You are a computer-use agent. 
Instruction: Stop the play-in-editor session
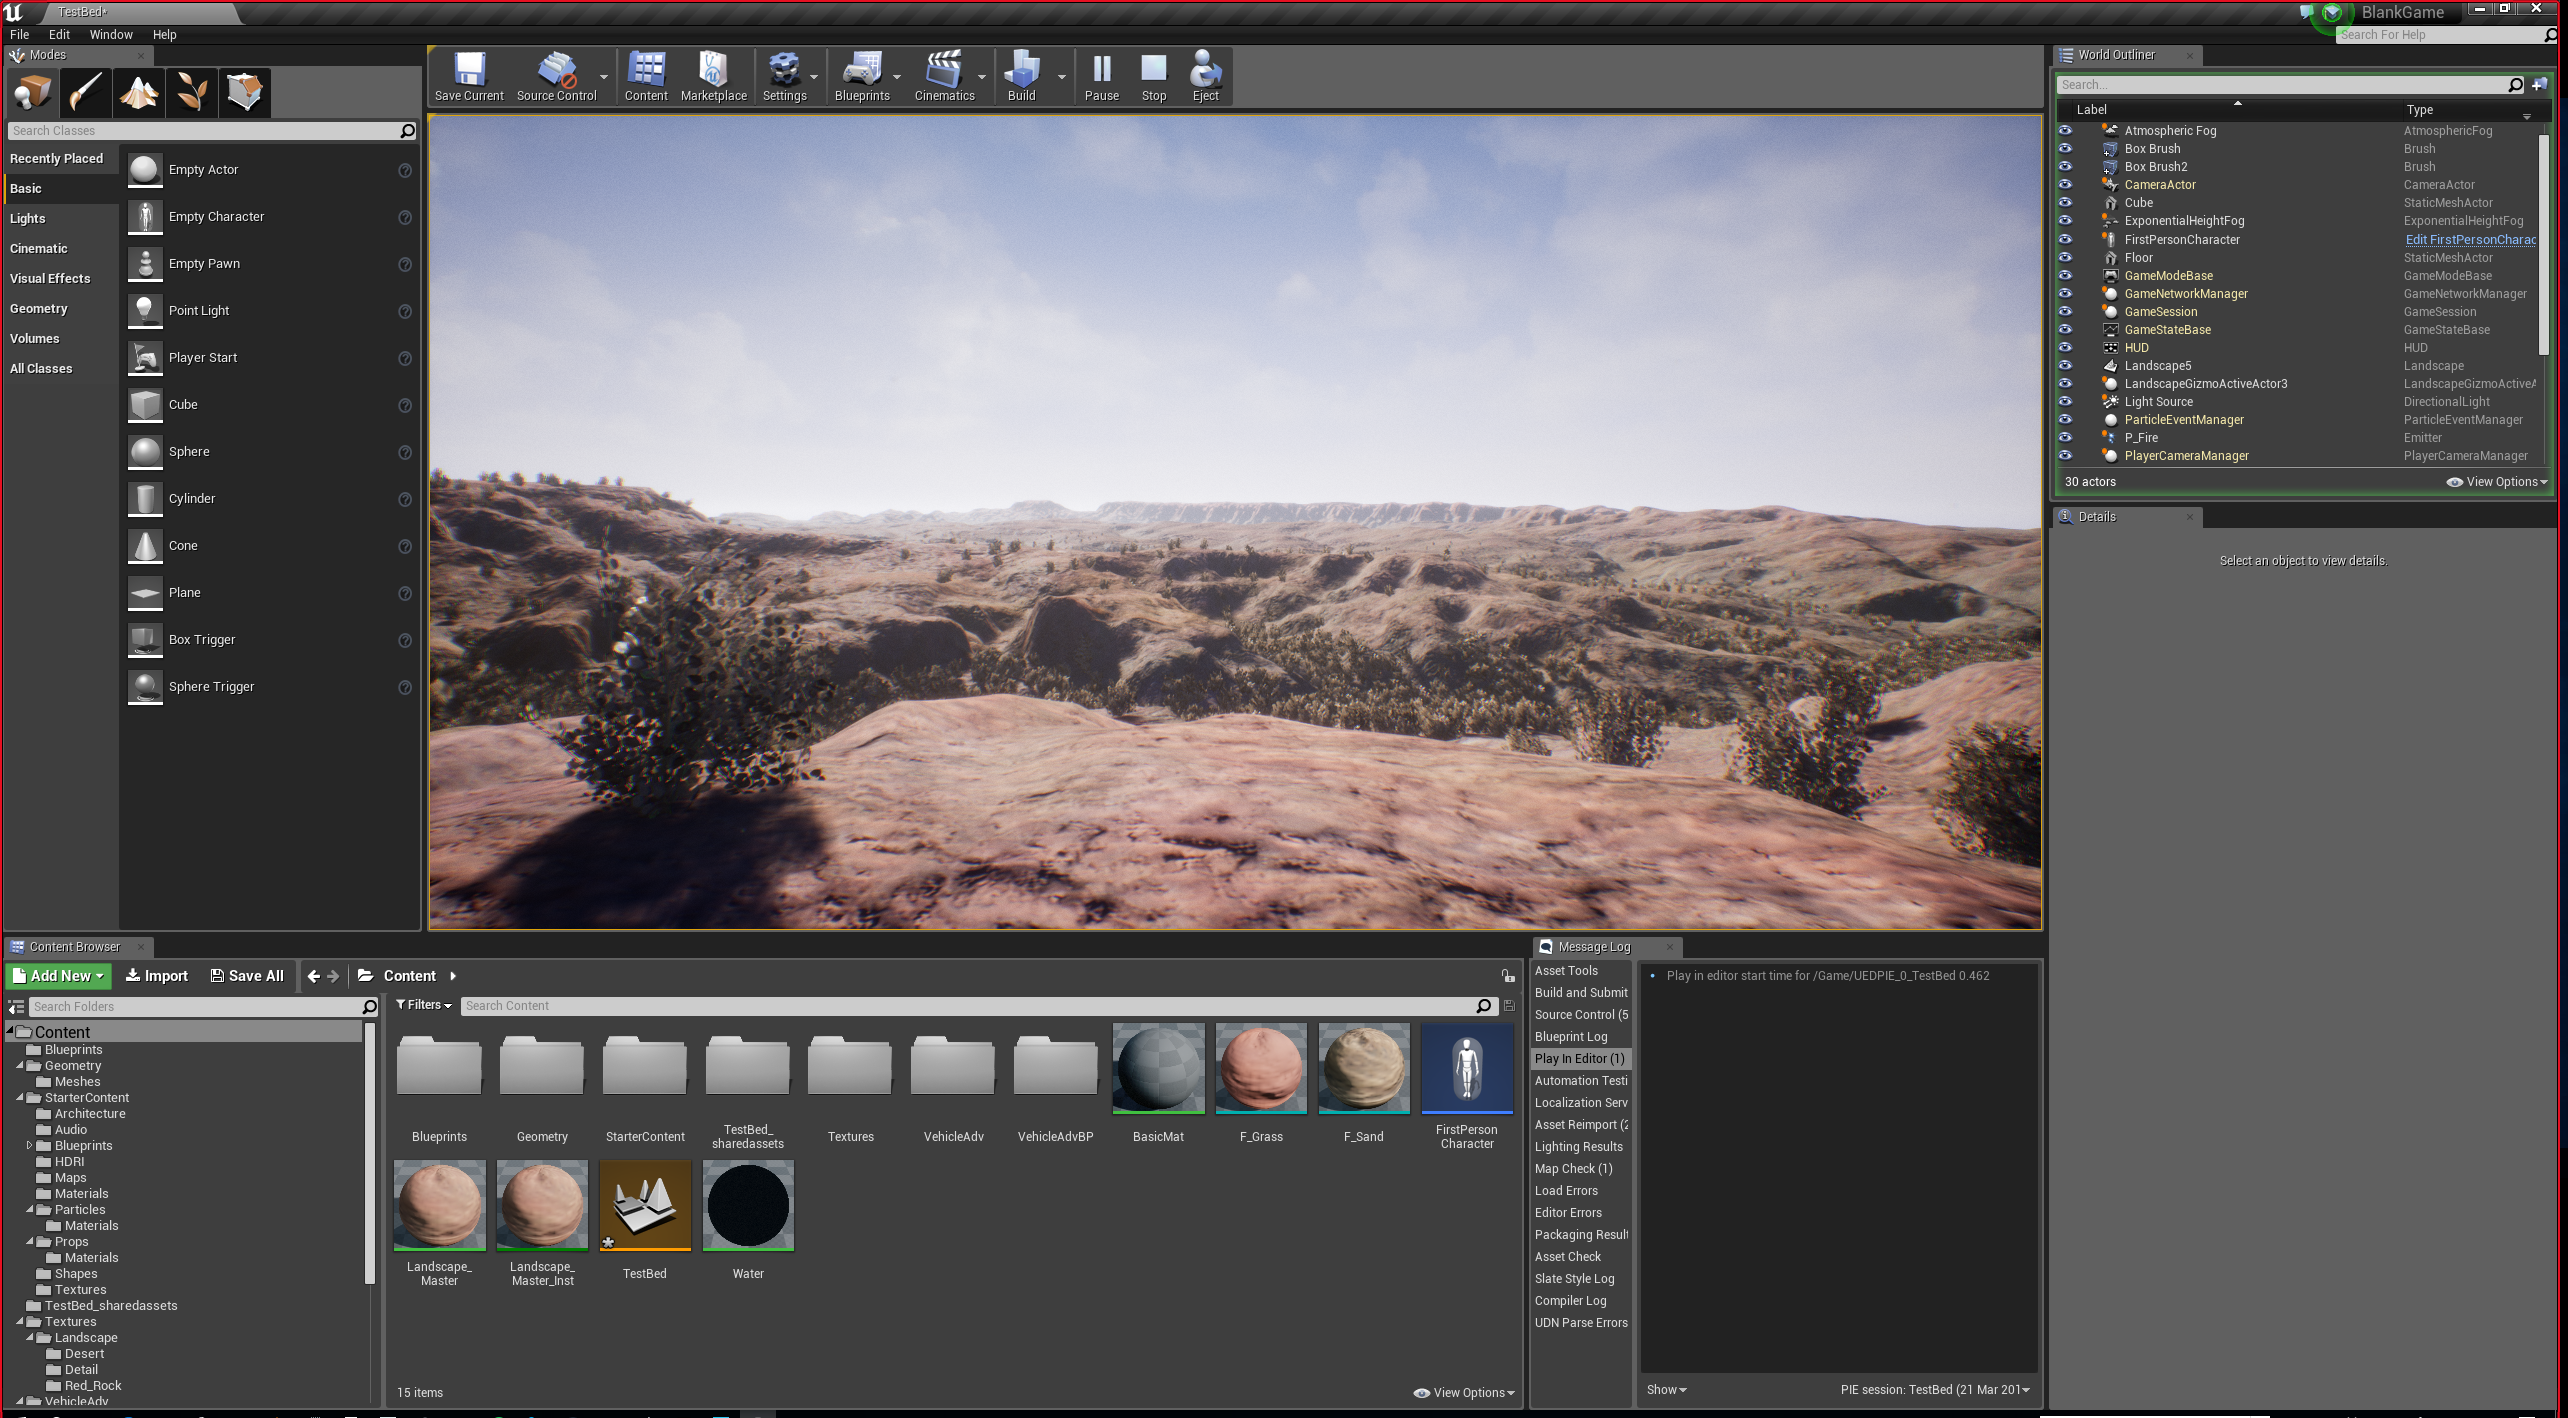click(x=1154, y=76)
